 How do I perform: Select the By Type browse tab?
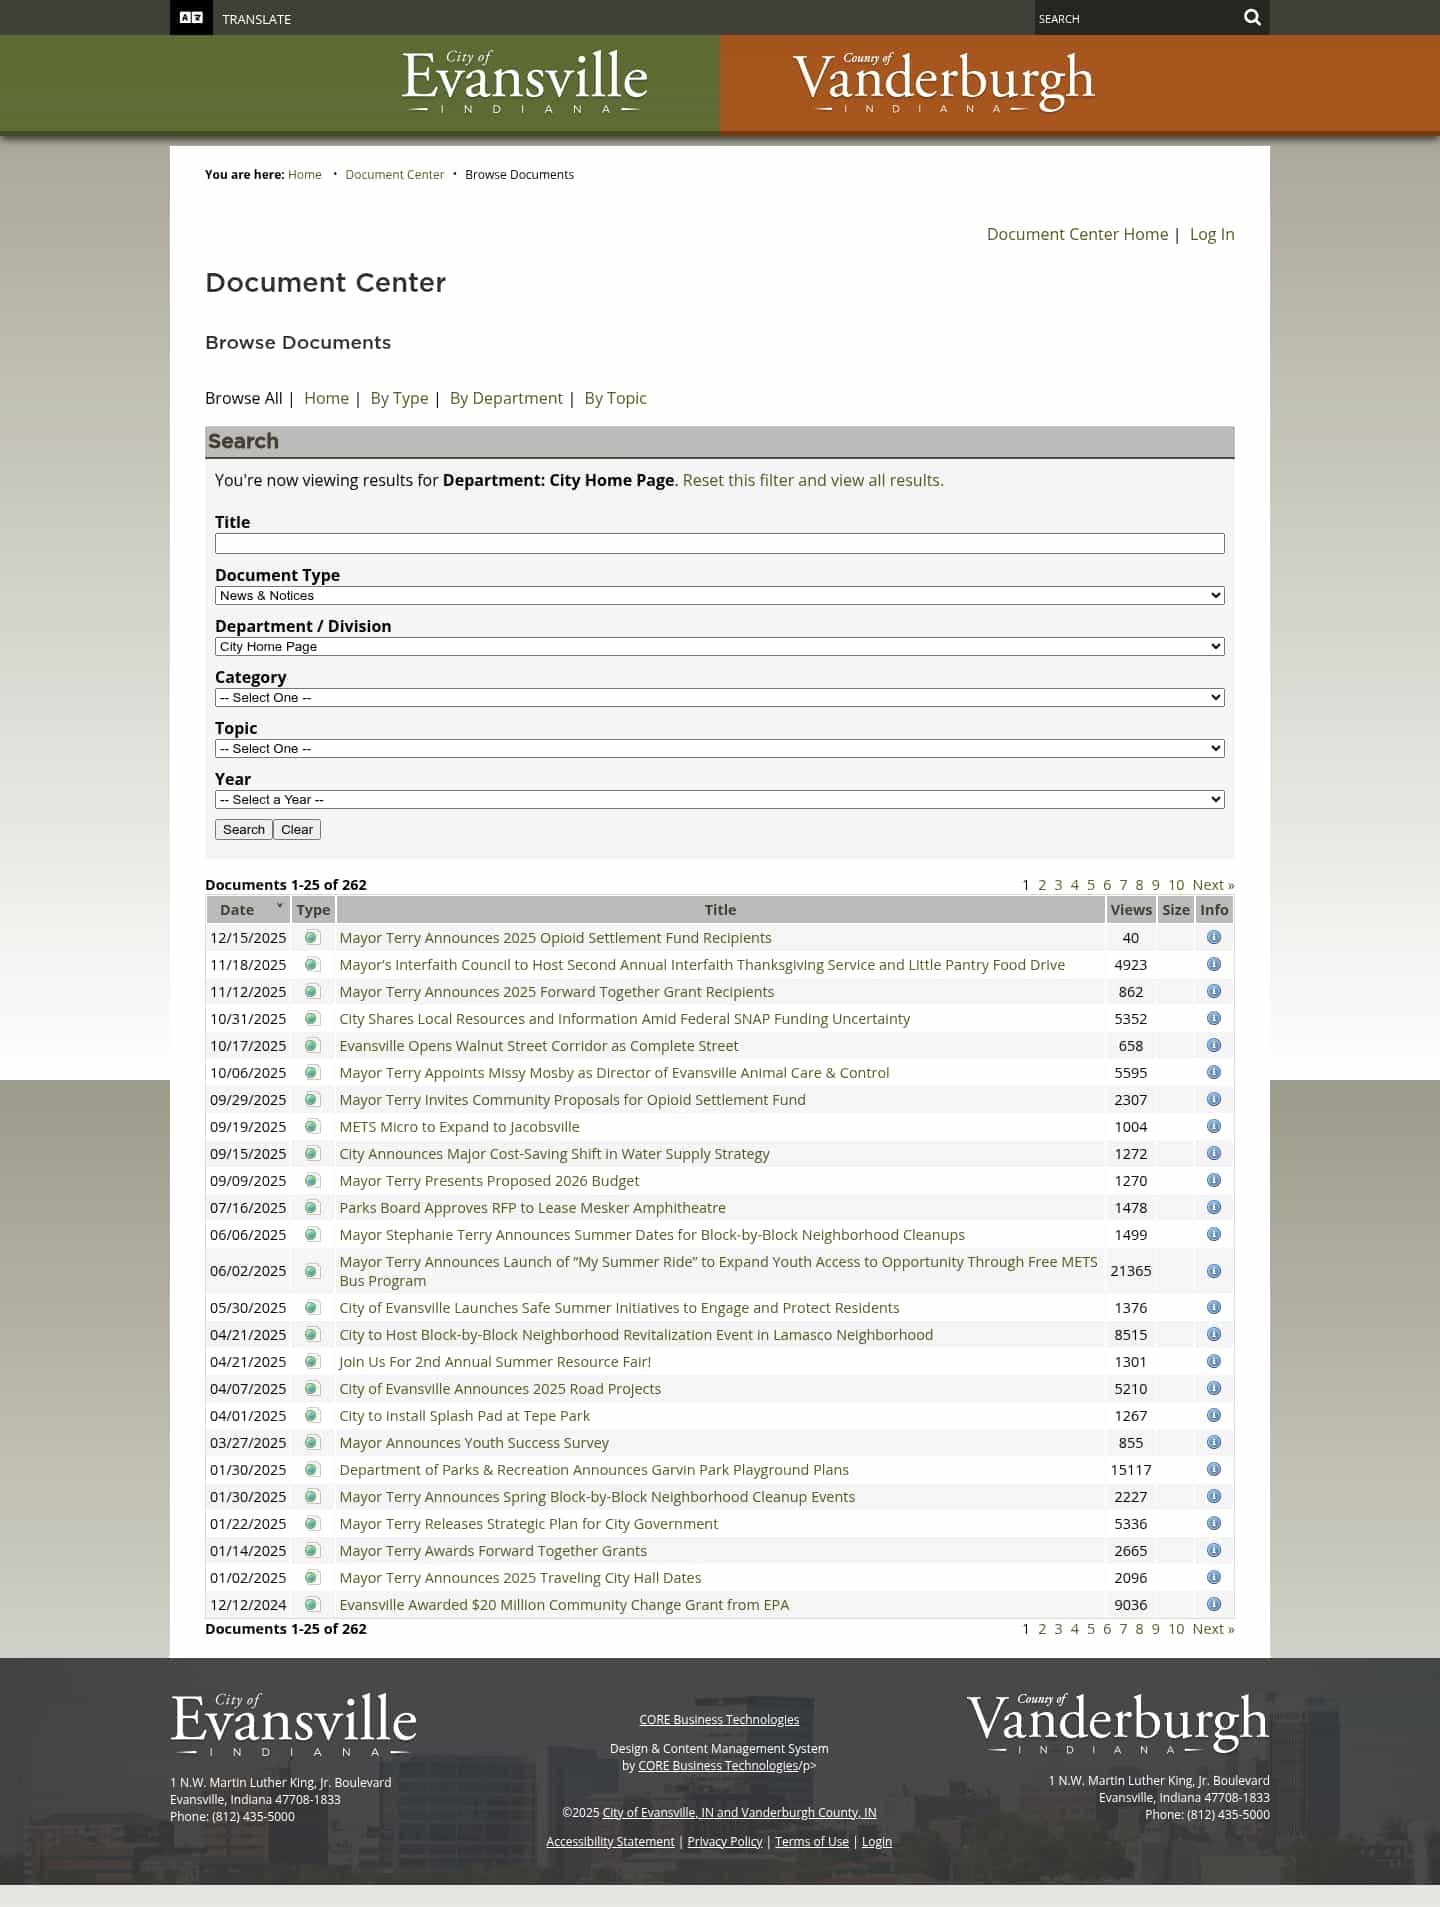click(399, 398)
